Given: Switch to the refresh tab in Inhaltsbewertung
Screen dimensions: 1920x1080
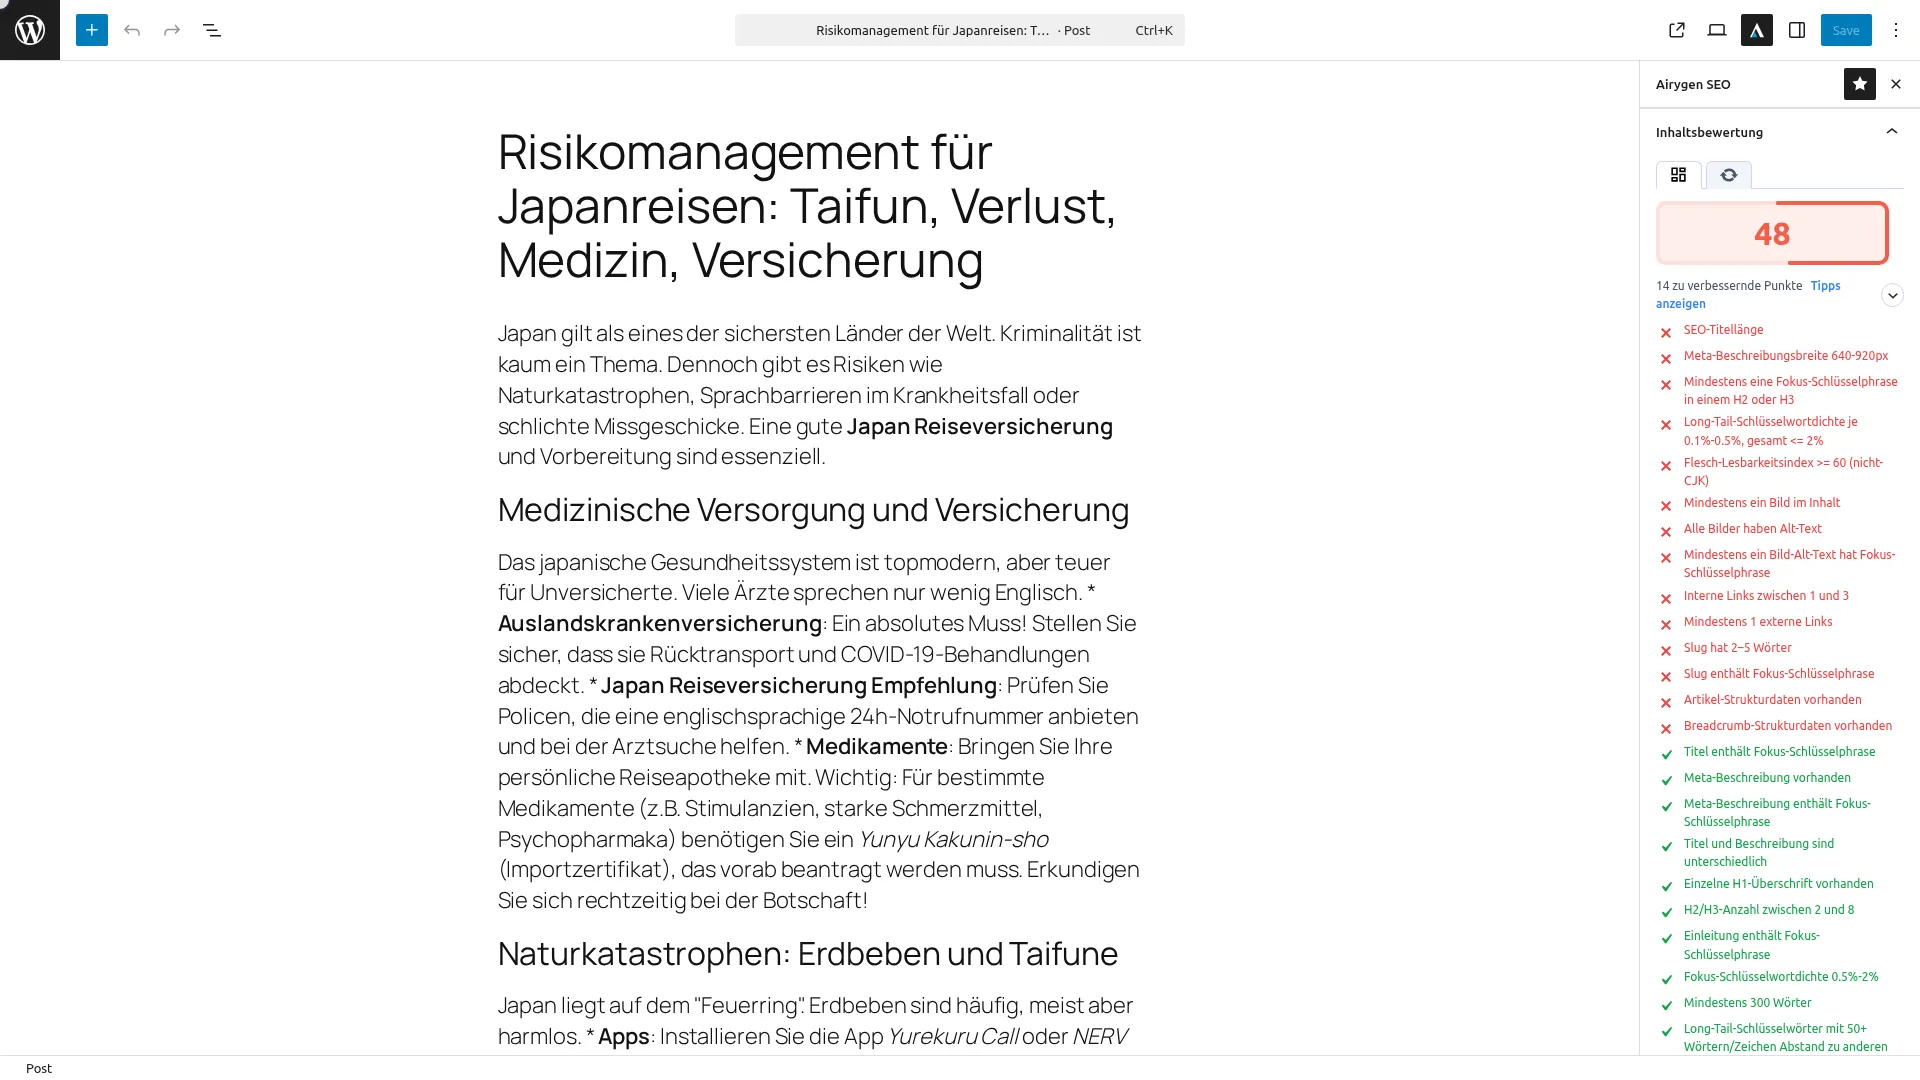Looking at the screenshot, I should (1729, 175).
